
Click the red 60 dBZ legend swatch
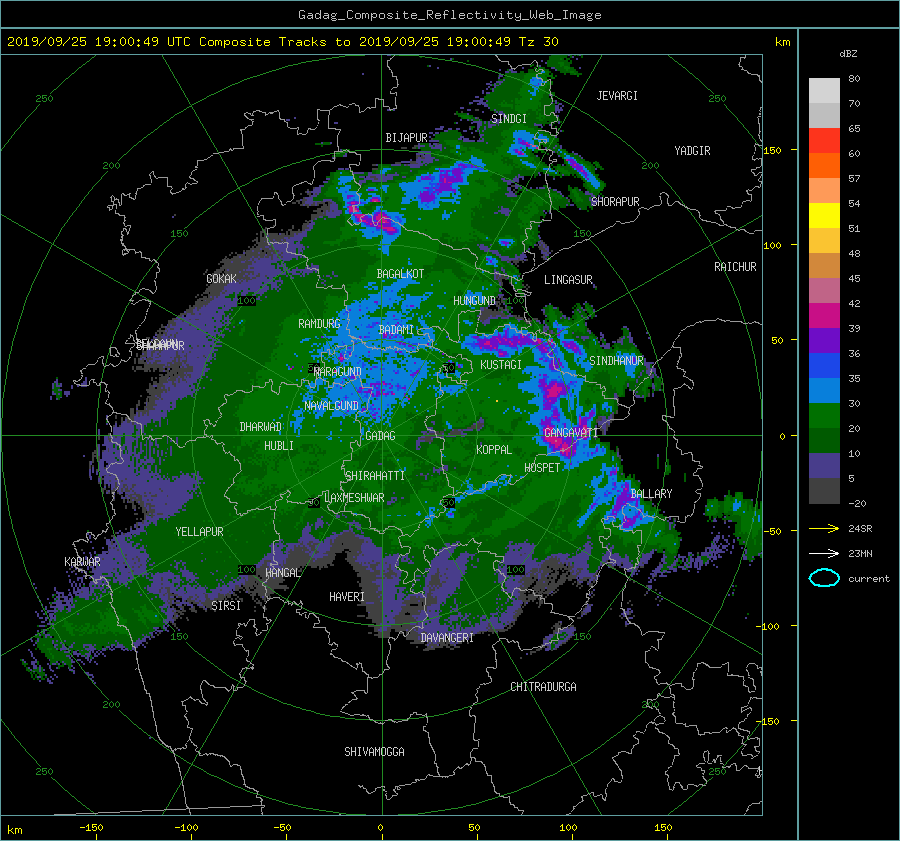coord(824,140)
